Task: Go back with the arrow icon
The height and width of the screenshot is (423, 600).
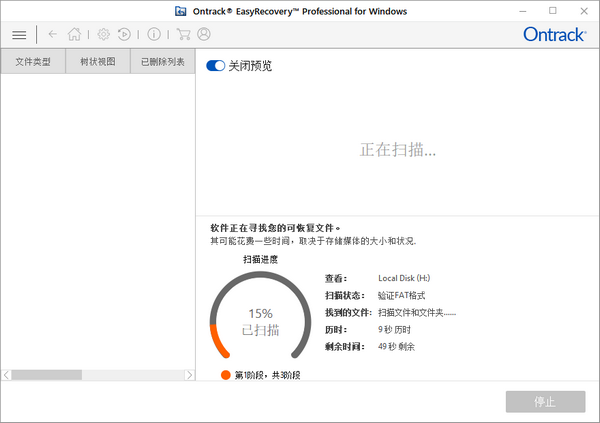Action: (x=52, y=34)
